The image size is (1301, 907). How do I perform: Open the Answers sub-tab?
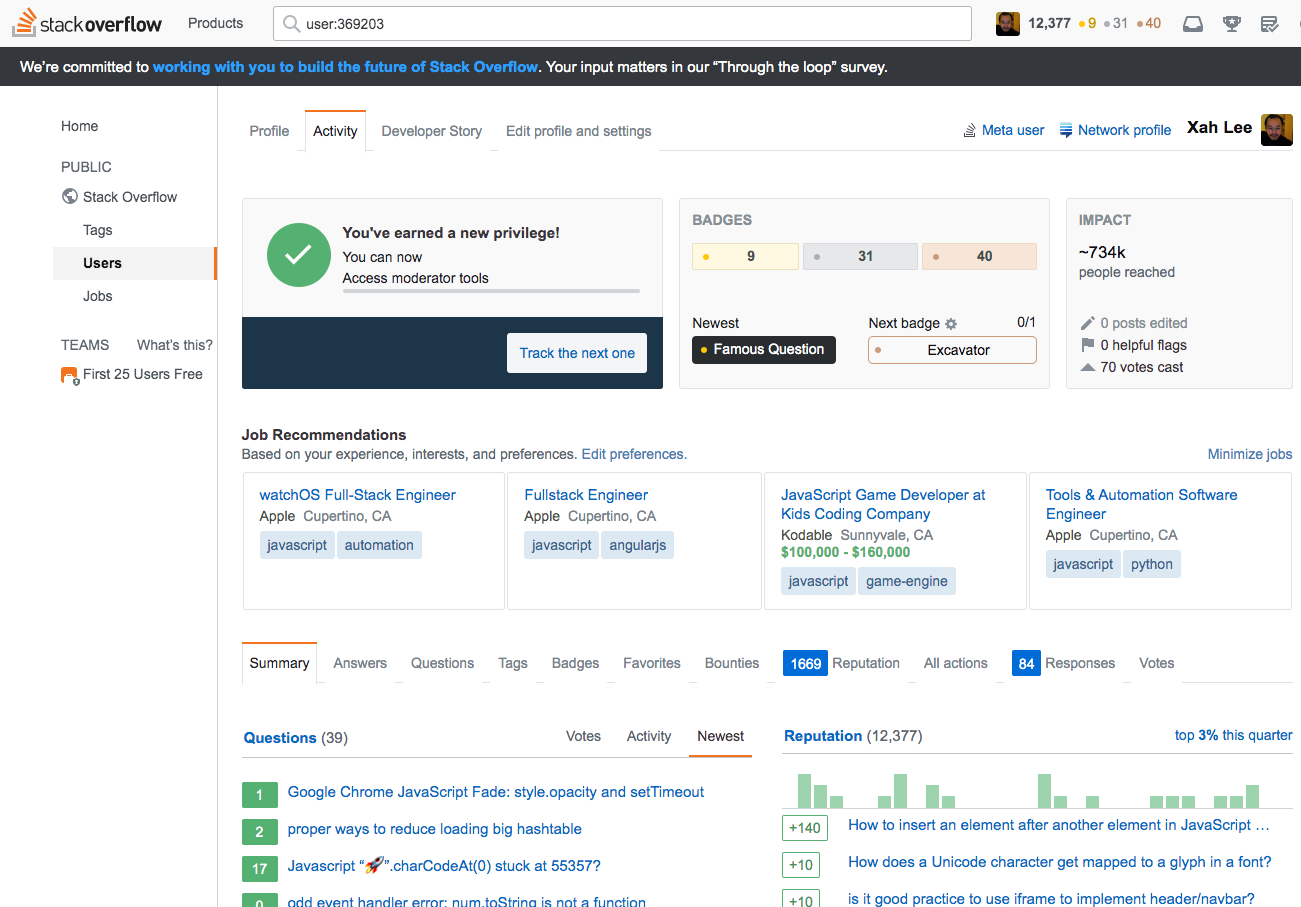(360, 663)
